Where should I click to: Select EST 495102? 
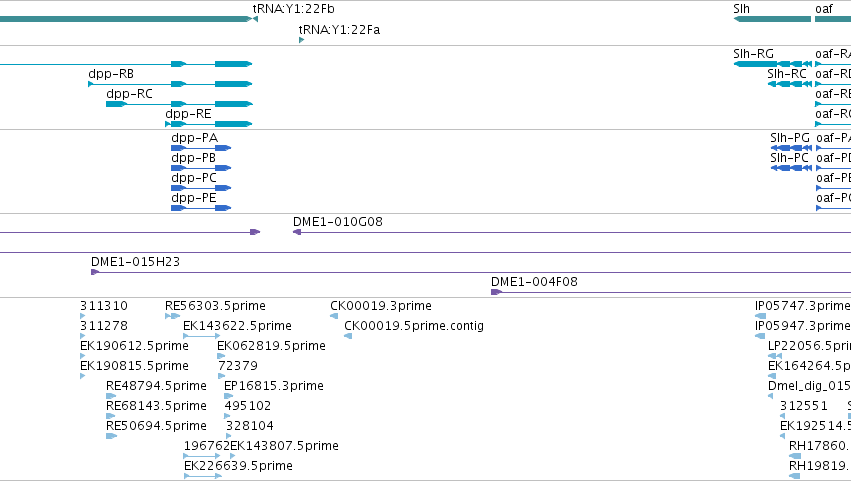click(x=247, y=407)
